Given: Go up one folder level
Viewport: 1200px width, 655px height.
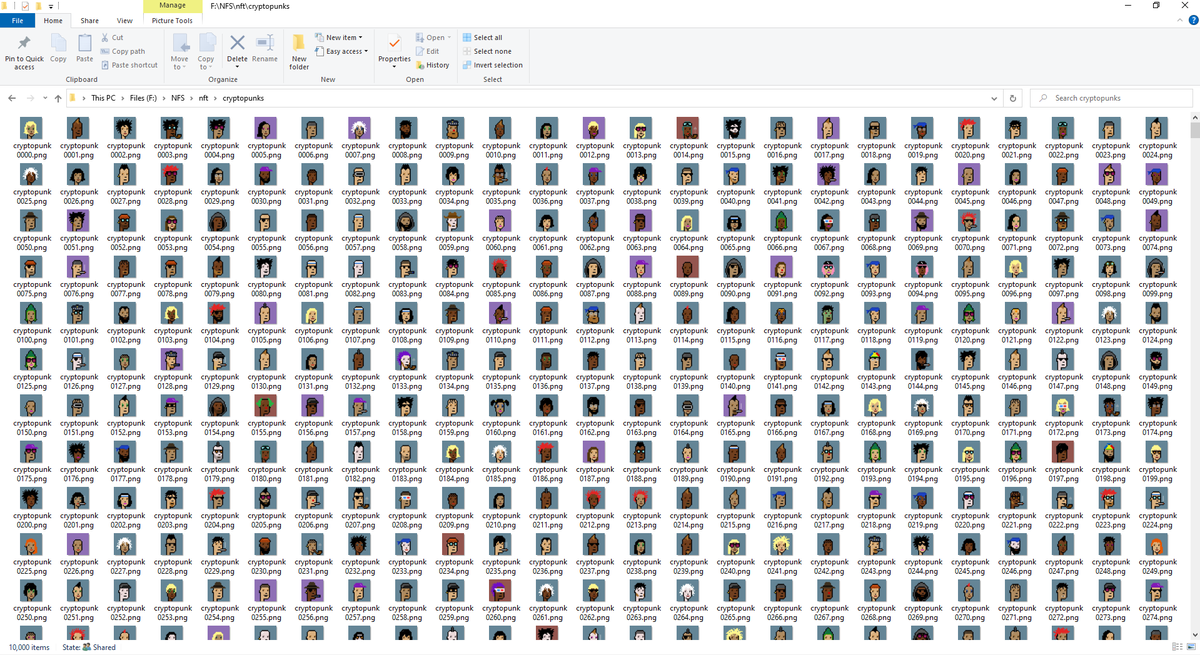Looking at the screenshot, I should tap(58, 98).
